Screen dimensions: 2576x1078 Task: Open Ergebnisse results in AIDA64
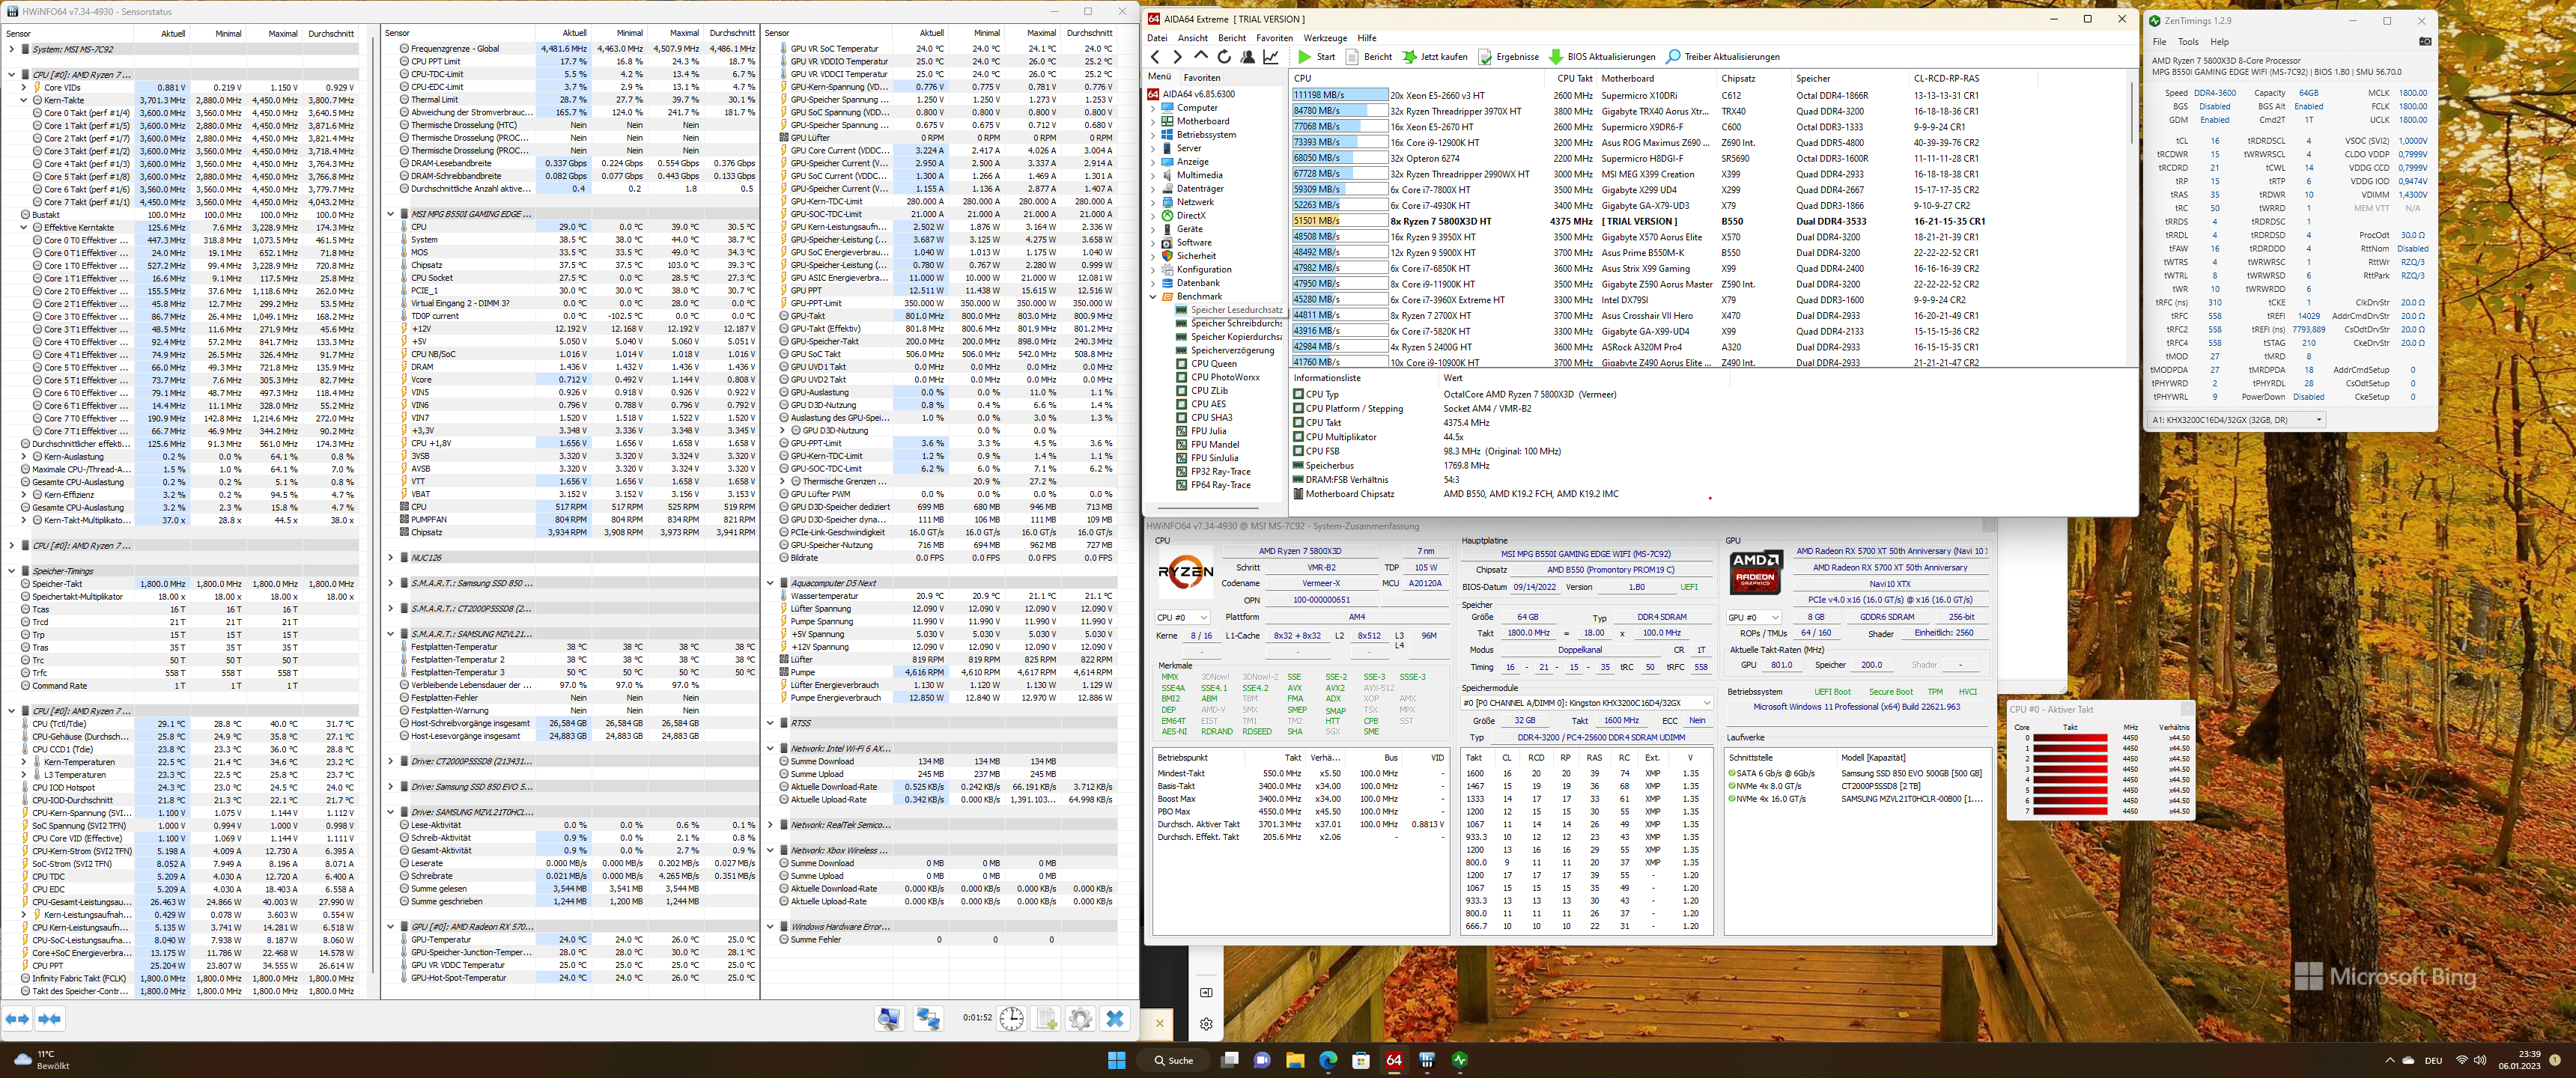tap(1509, 57)
